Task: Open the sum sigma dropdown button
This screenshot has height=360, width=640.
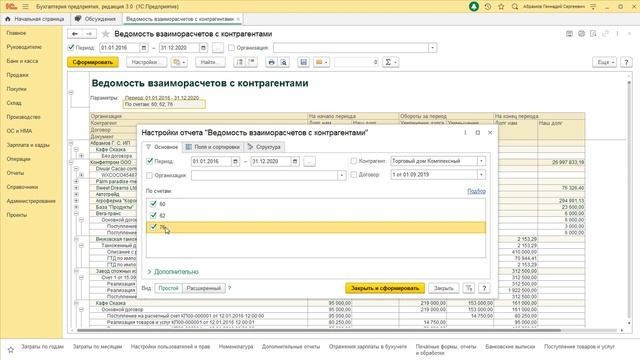Action: tap(391, 62)
